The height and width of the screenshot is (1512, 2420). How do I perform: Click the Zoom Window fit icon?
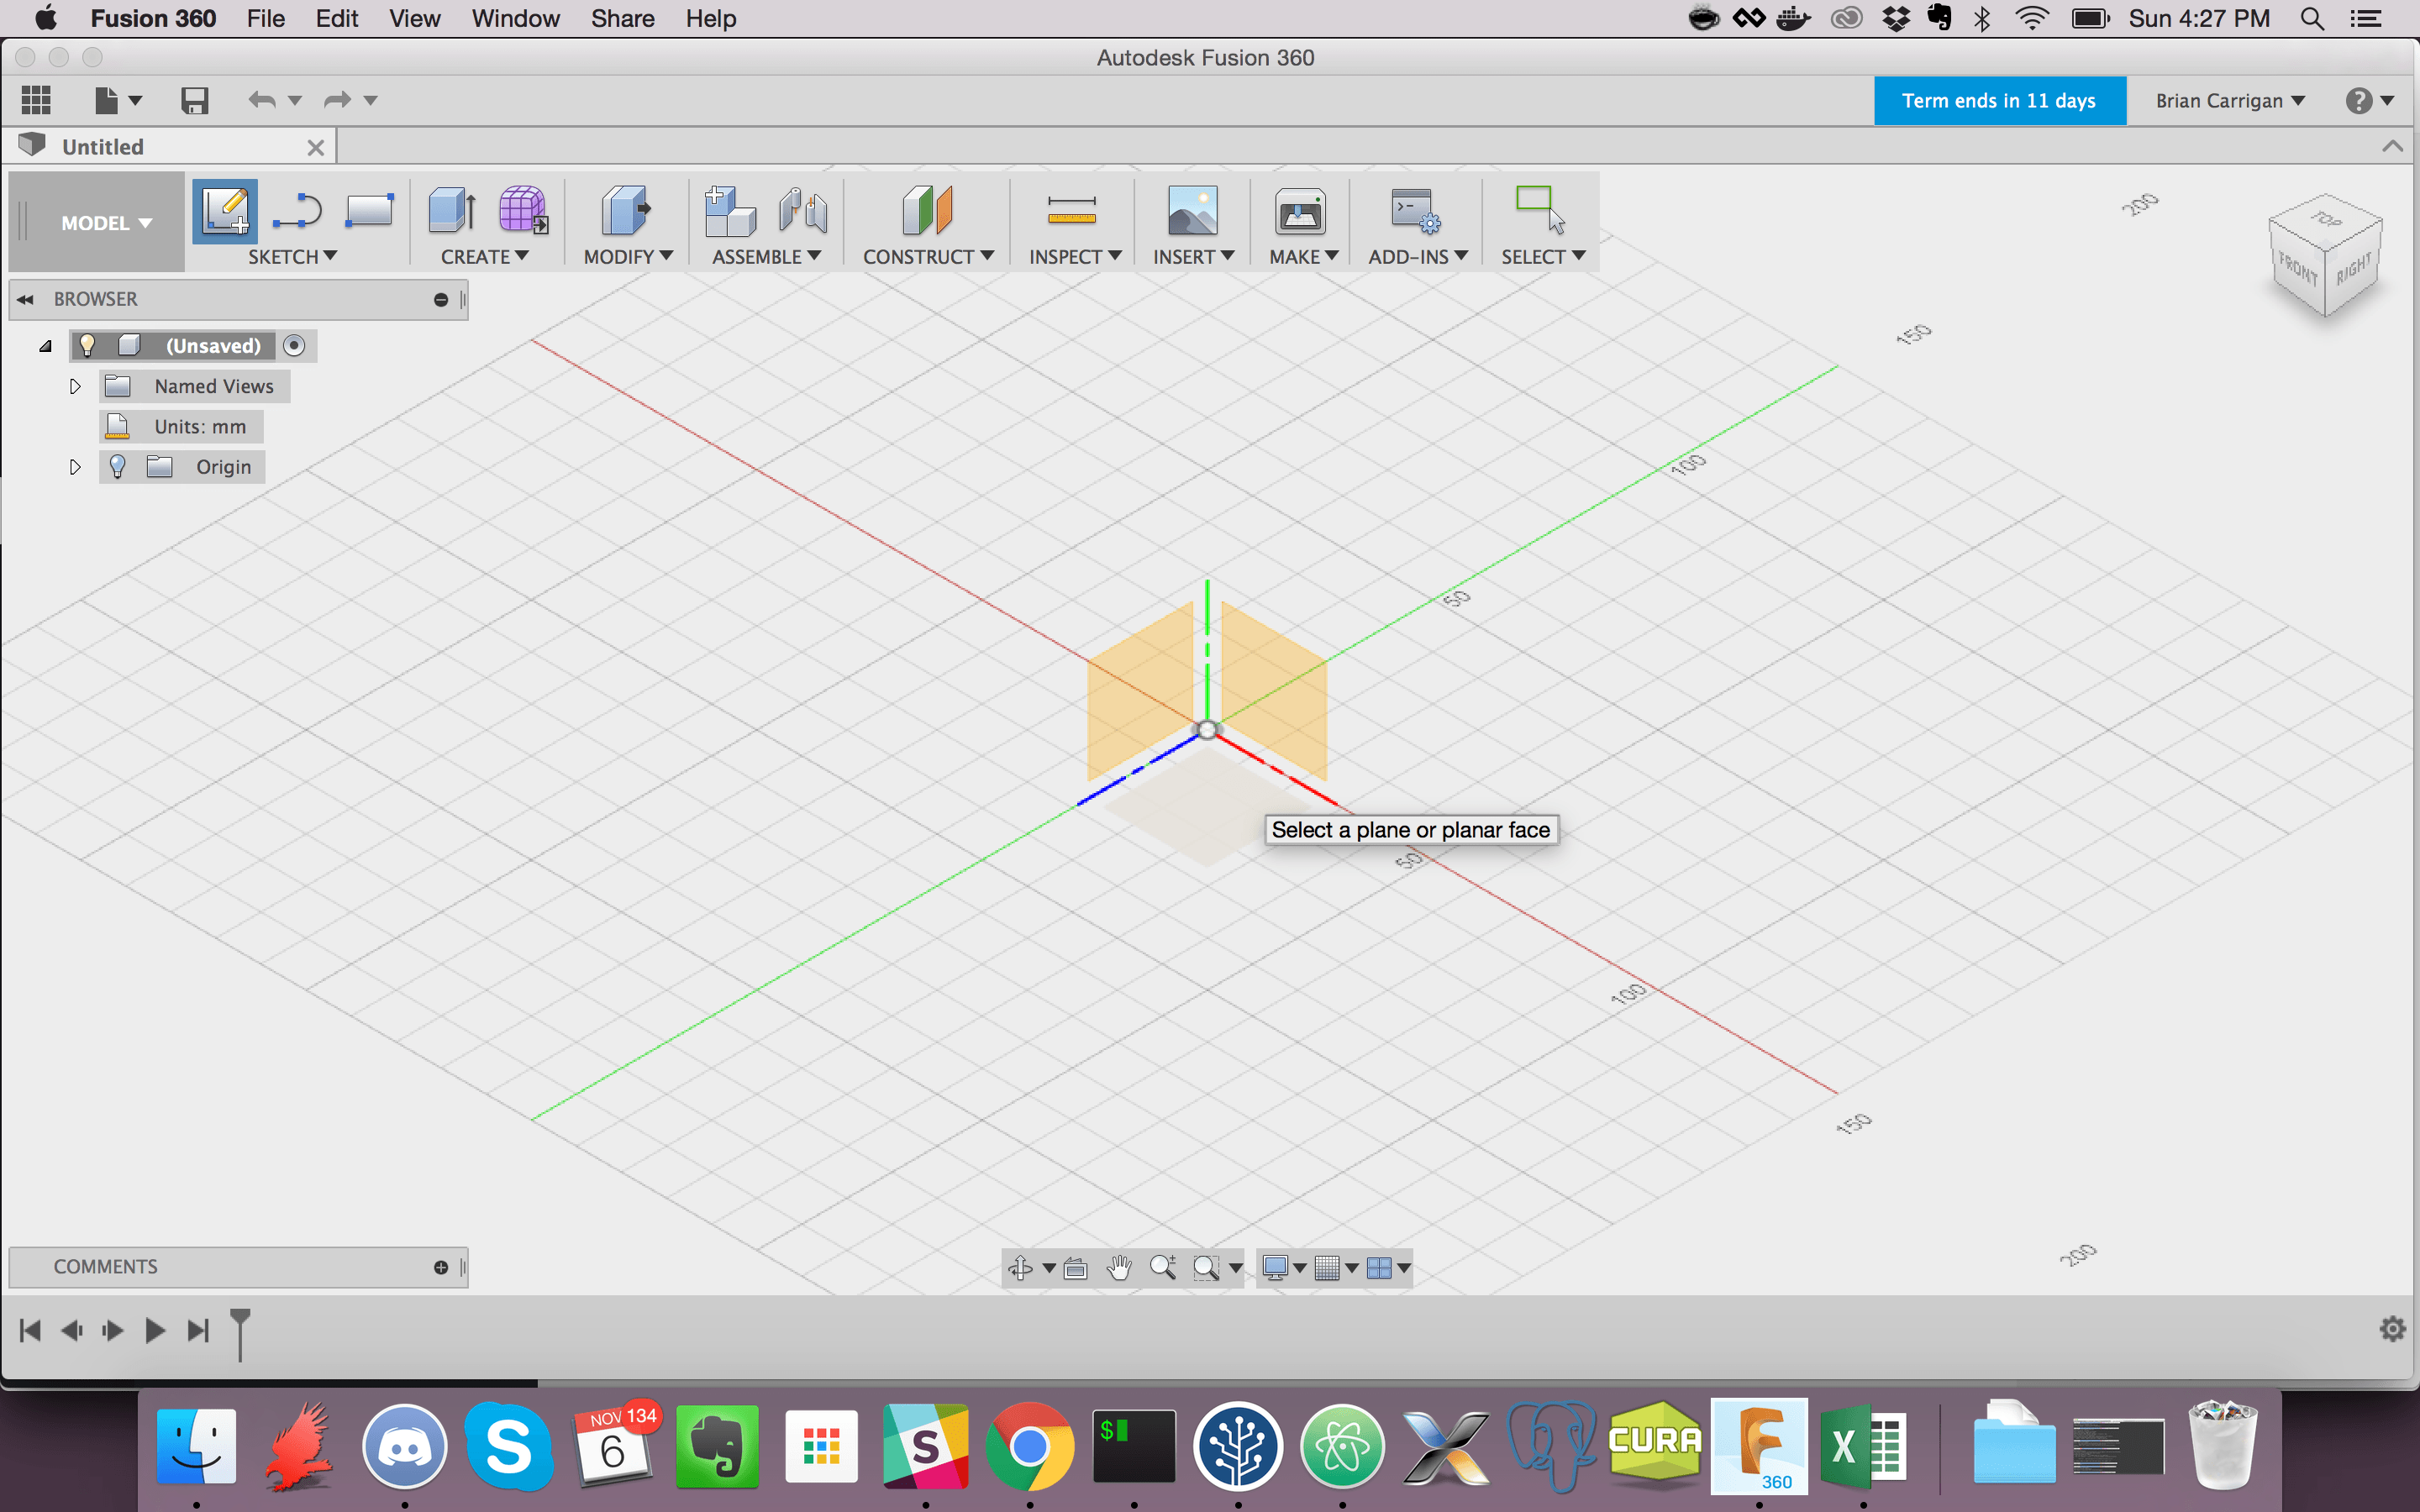point(1206,1268)
